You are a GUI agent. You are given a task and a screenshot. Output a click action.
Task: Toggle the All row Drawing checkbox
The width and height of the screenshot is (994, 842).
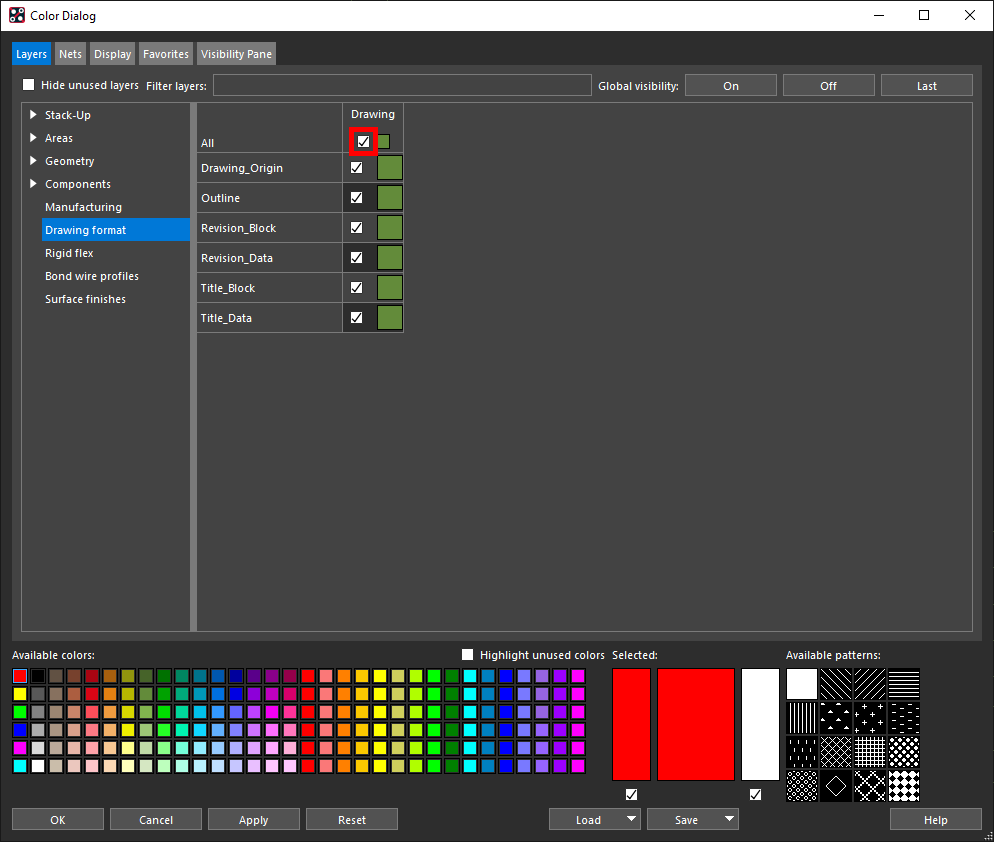(x=363, y=141)
